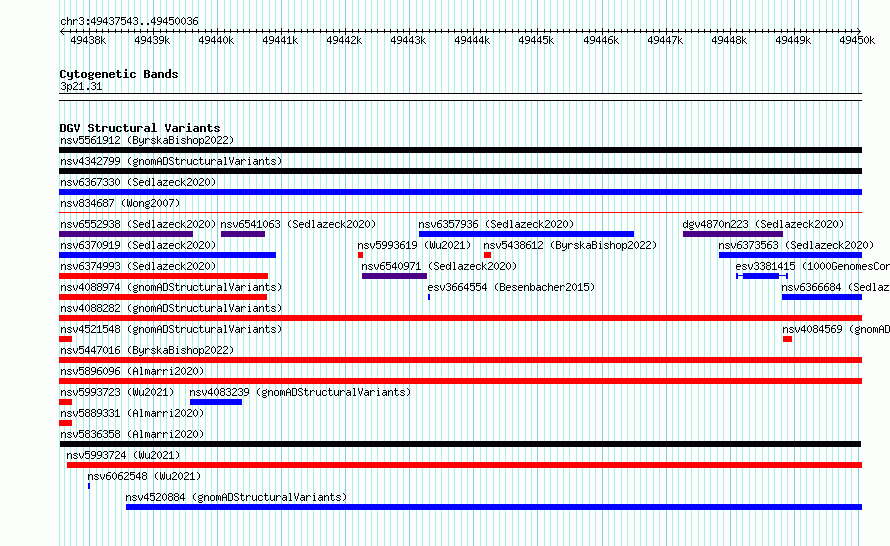The width and height of the screenshot is (890, 546).
Task: Open nsv6357936 (Sedlazeck2020) label
Action: pos(497,224)
